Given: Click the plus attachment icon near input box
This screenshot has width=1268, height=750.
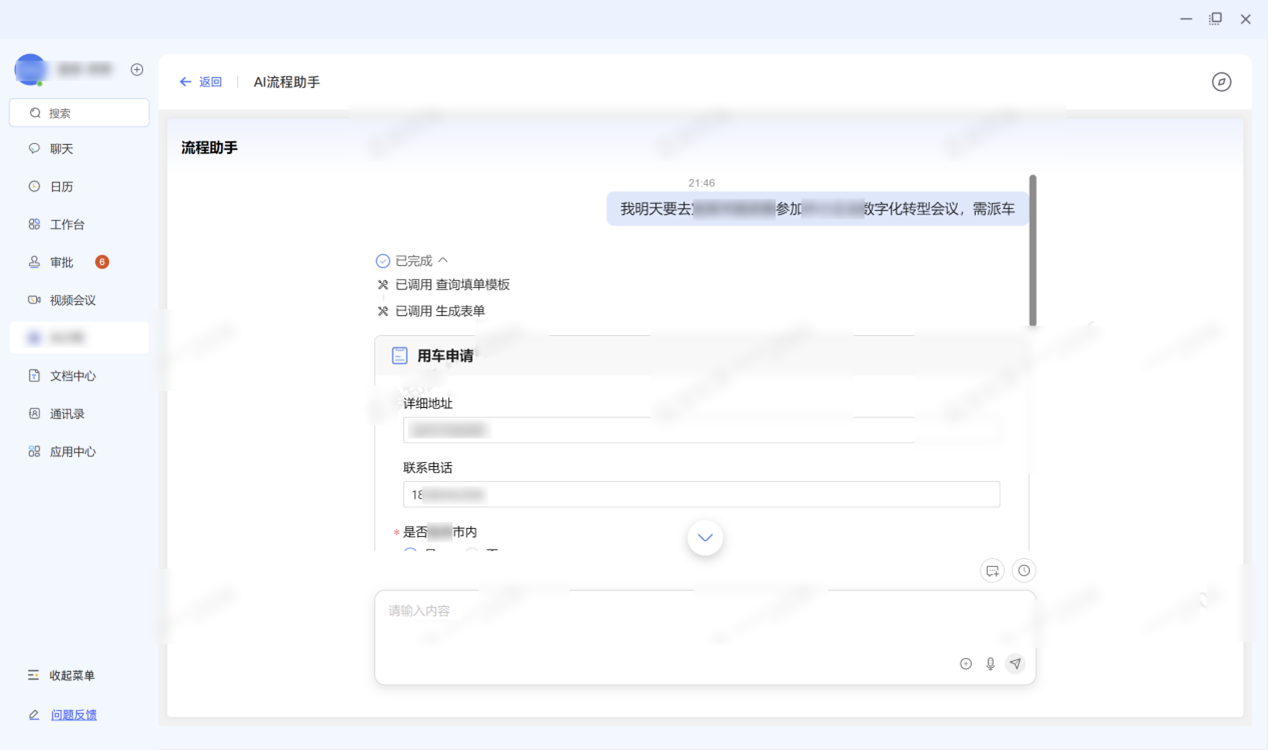Looking at the screenshot, I should (965, 663).
